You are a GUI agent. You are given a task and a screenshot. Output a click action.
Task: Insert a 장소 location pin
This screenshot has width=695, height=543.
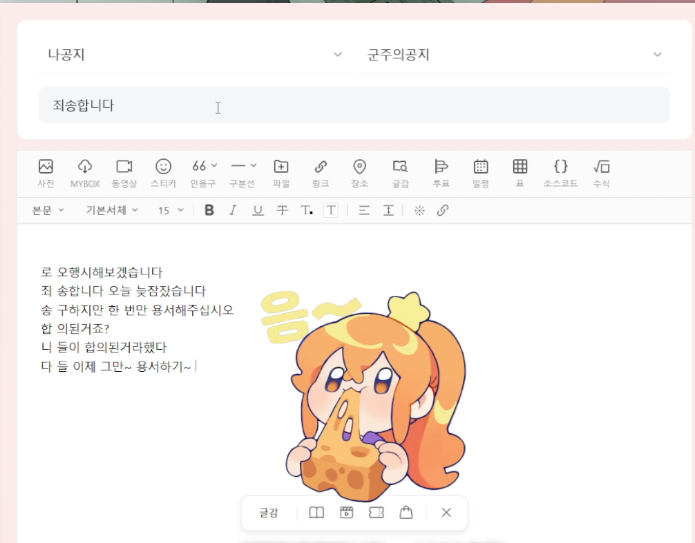point(360,172)
